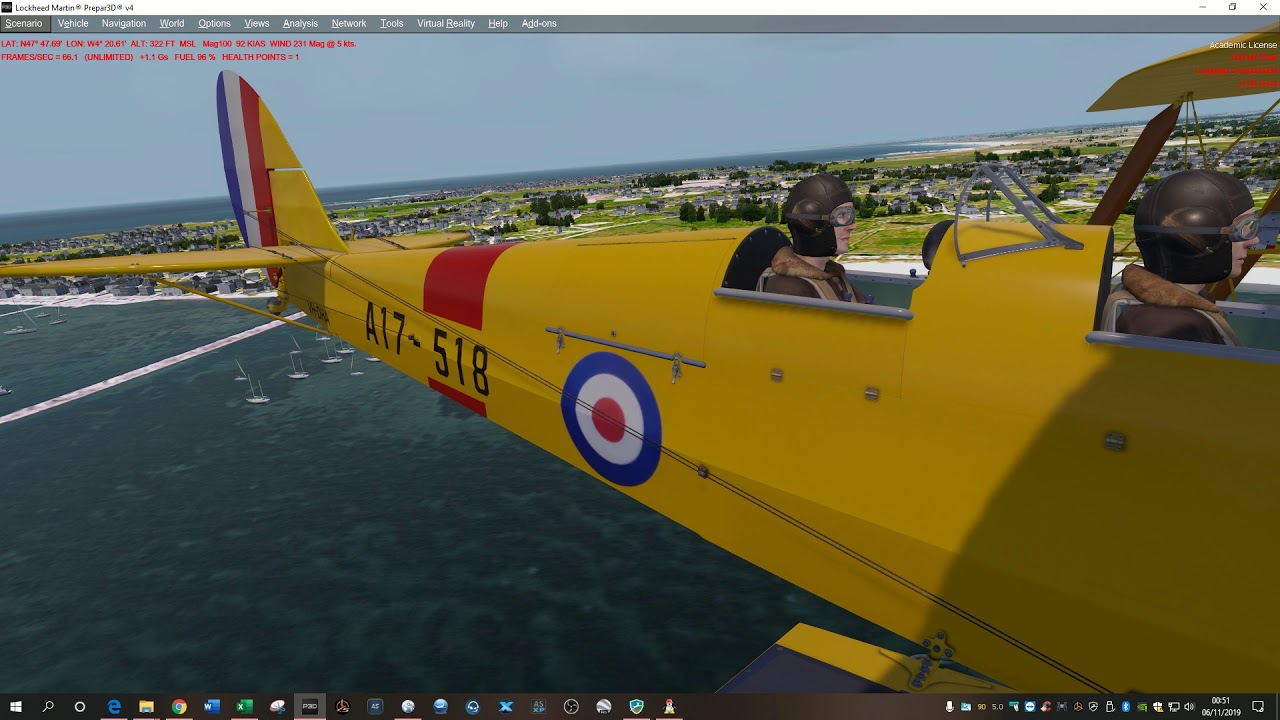Screen dimensions: 1280x720
Task: Open Cortana from the taskbar
Action: 80,707
